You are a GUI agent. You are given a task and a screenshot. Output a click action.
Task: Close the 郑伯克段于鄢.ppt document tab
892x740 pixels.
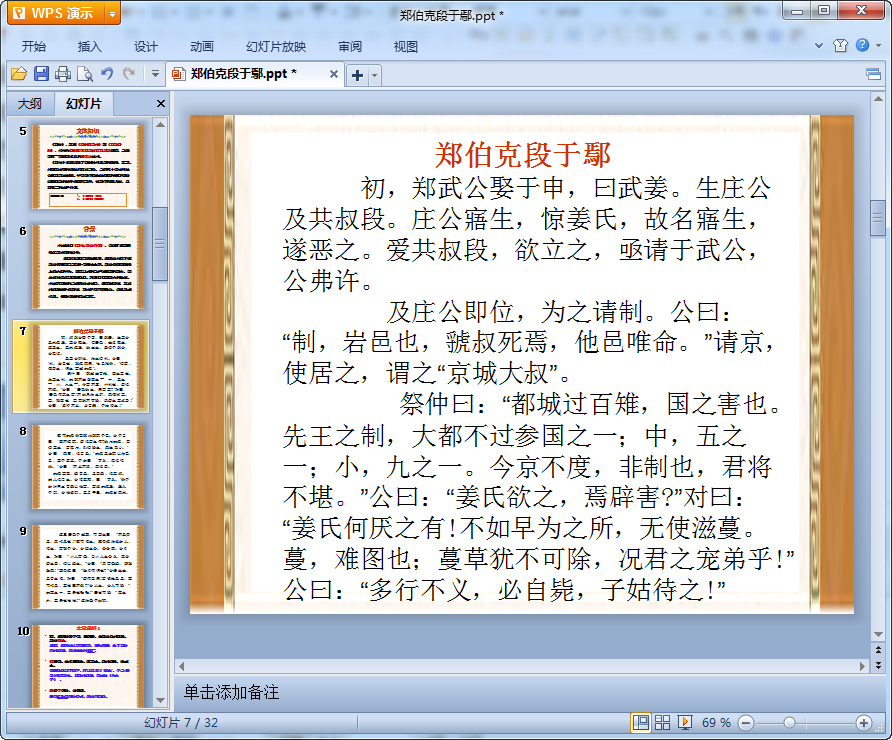point(334,74)
